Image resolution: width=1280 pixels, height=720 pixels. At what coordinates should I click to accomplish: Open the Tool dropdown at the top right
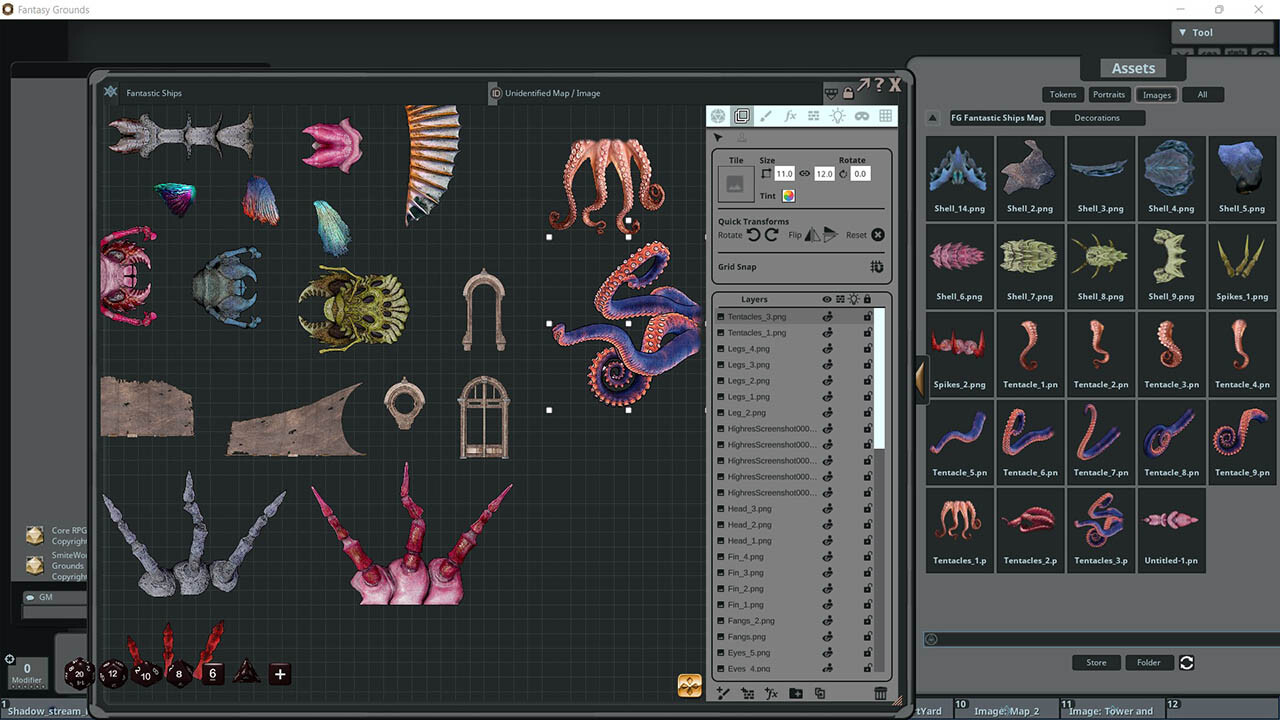click(x=1202, y=31)
